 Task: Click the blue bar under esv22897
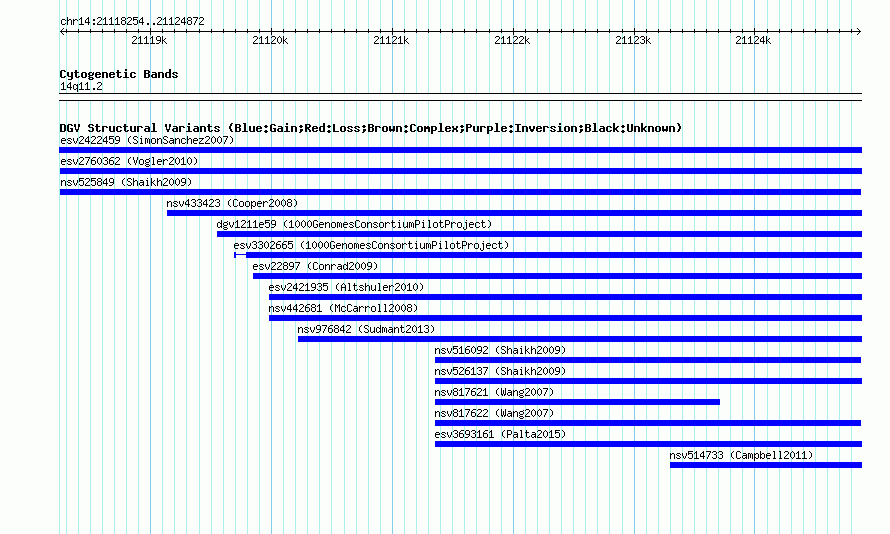point(557,276)
